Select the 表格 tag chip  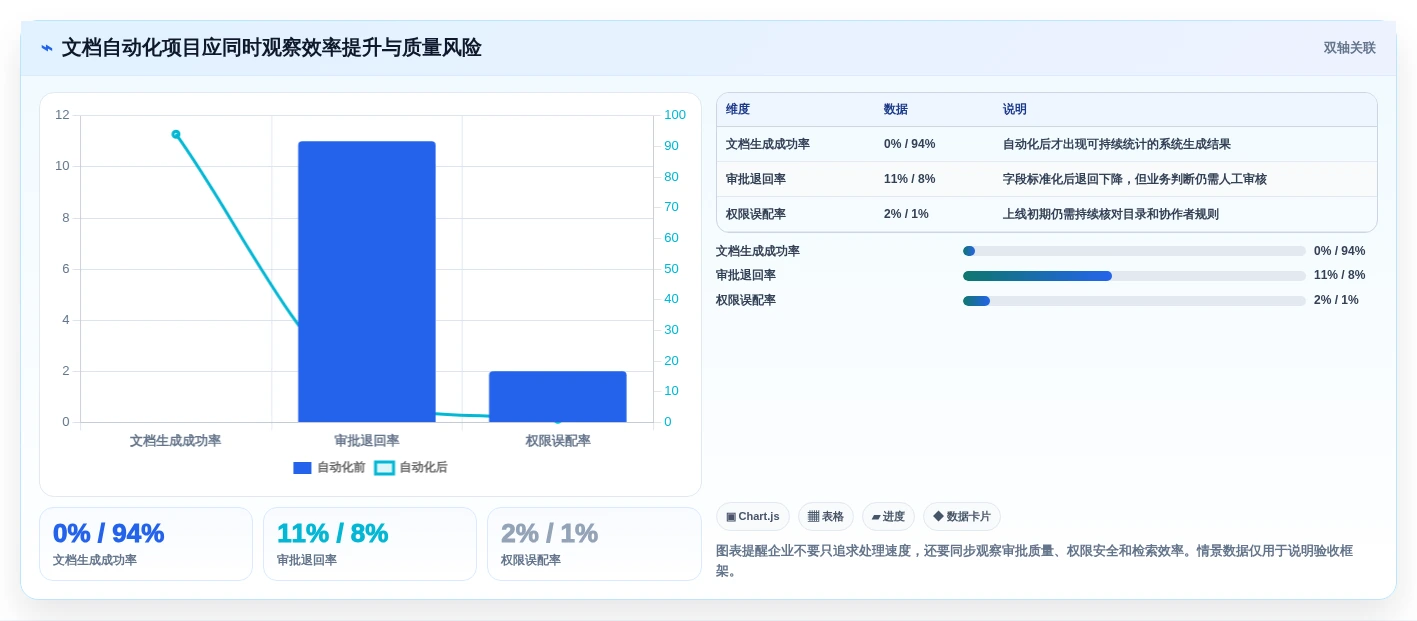click(825, 516)
